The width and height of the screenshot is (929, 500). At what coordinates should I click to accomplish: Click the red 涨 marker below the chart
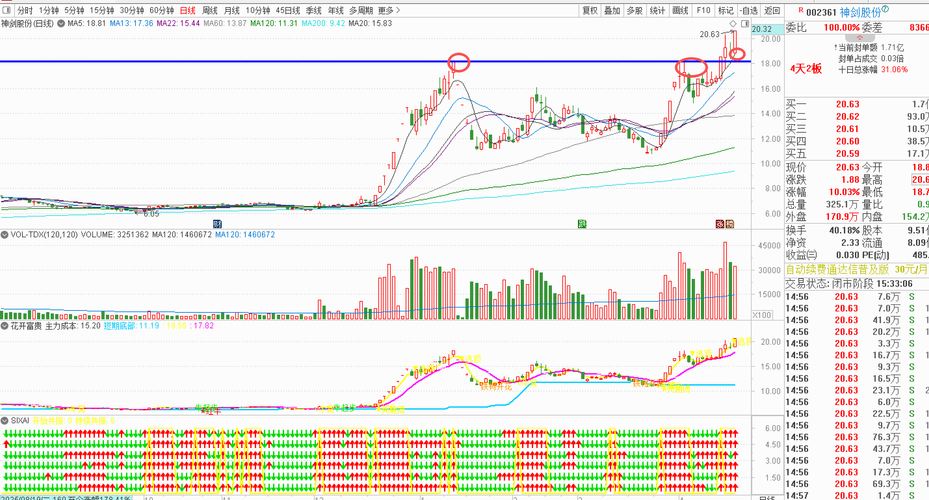pos(720,224)
